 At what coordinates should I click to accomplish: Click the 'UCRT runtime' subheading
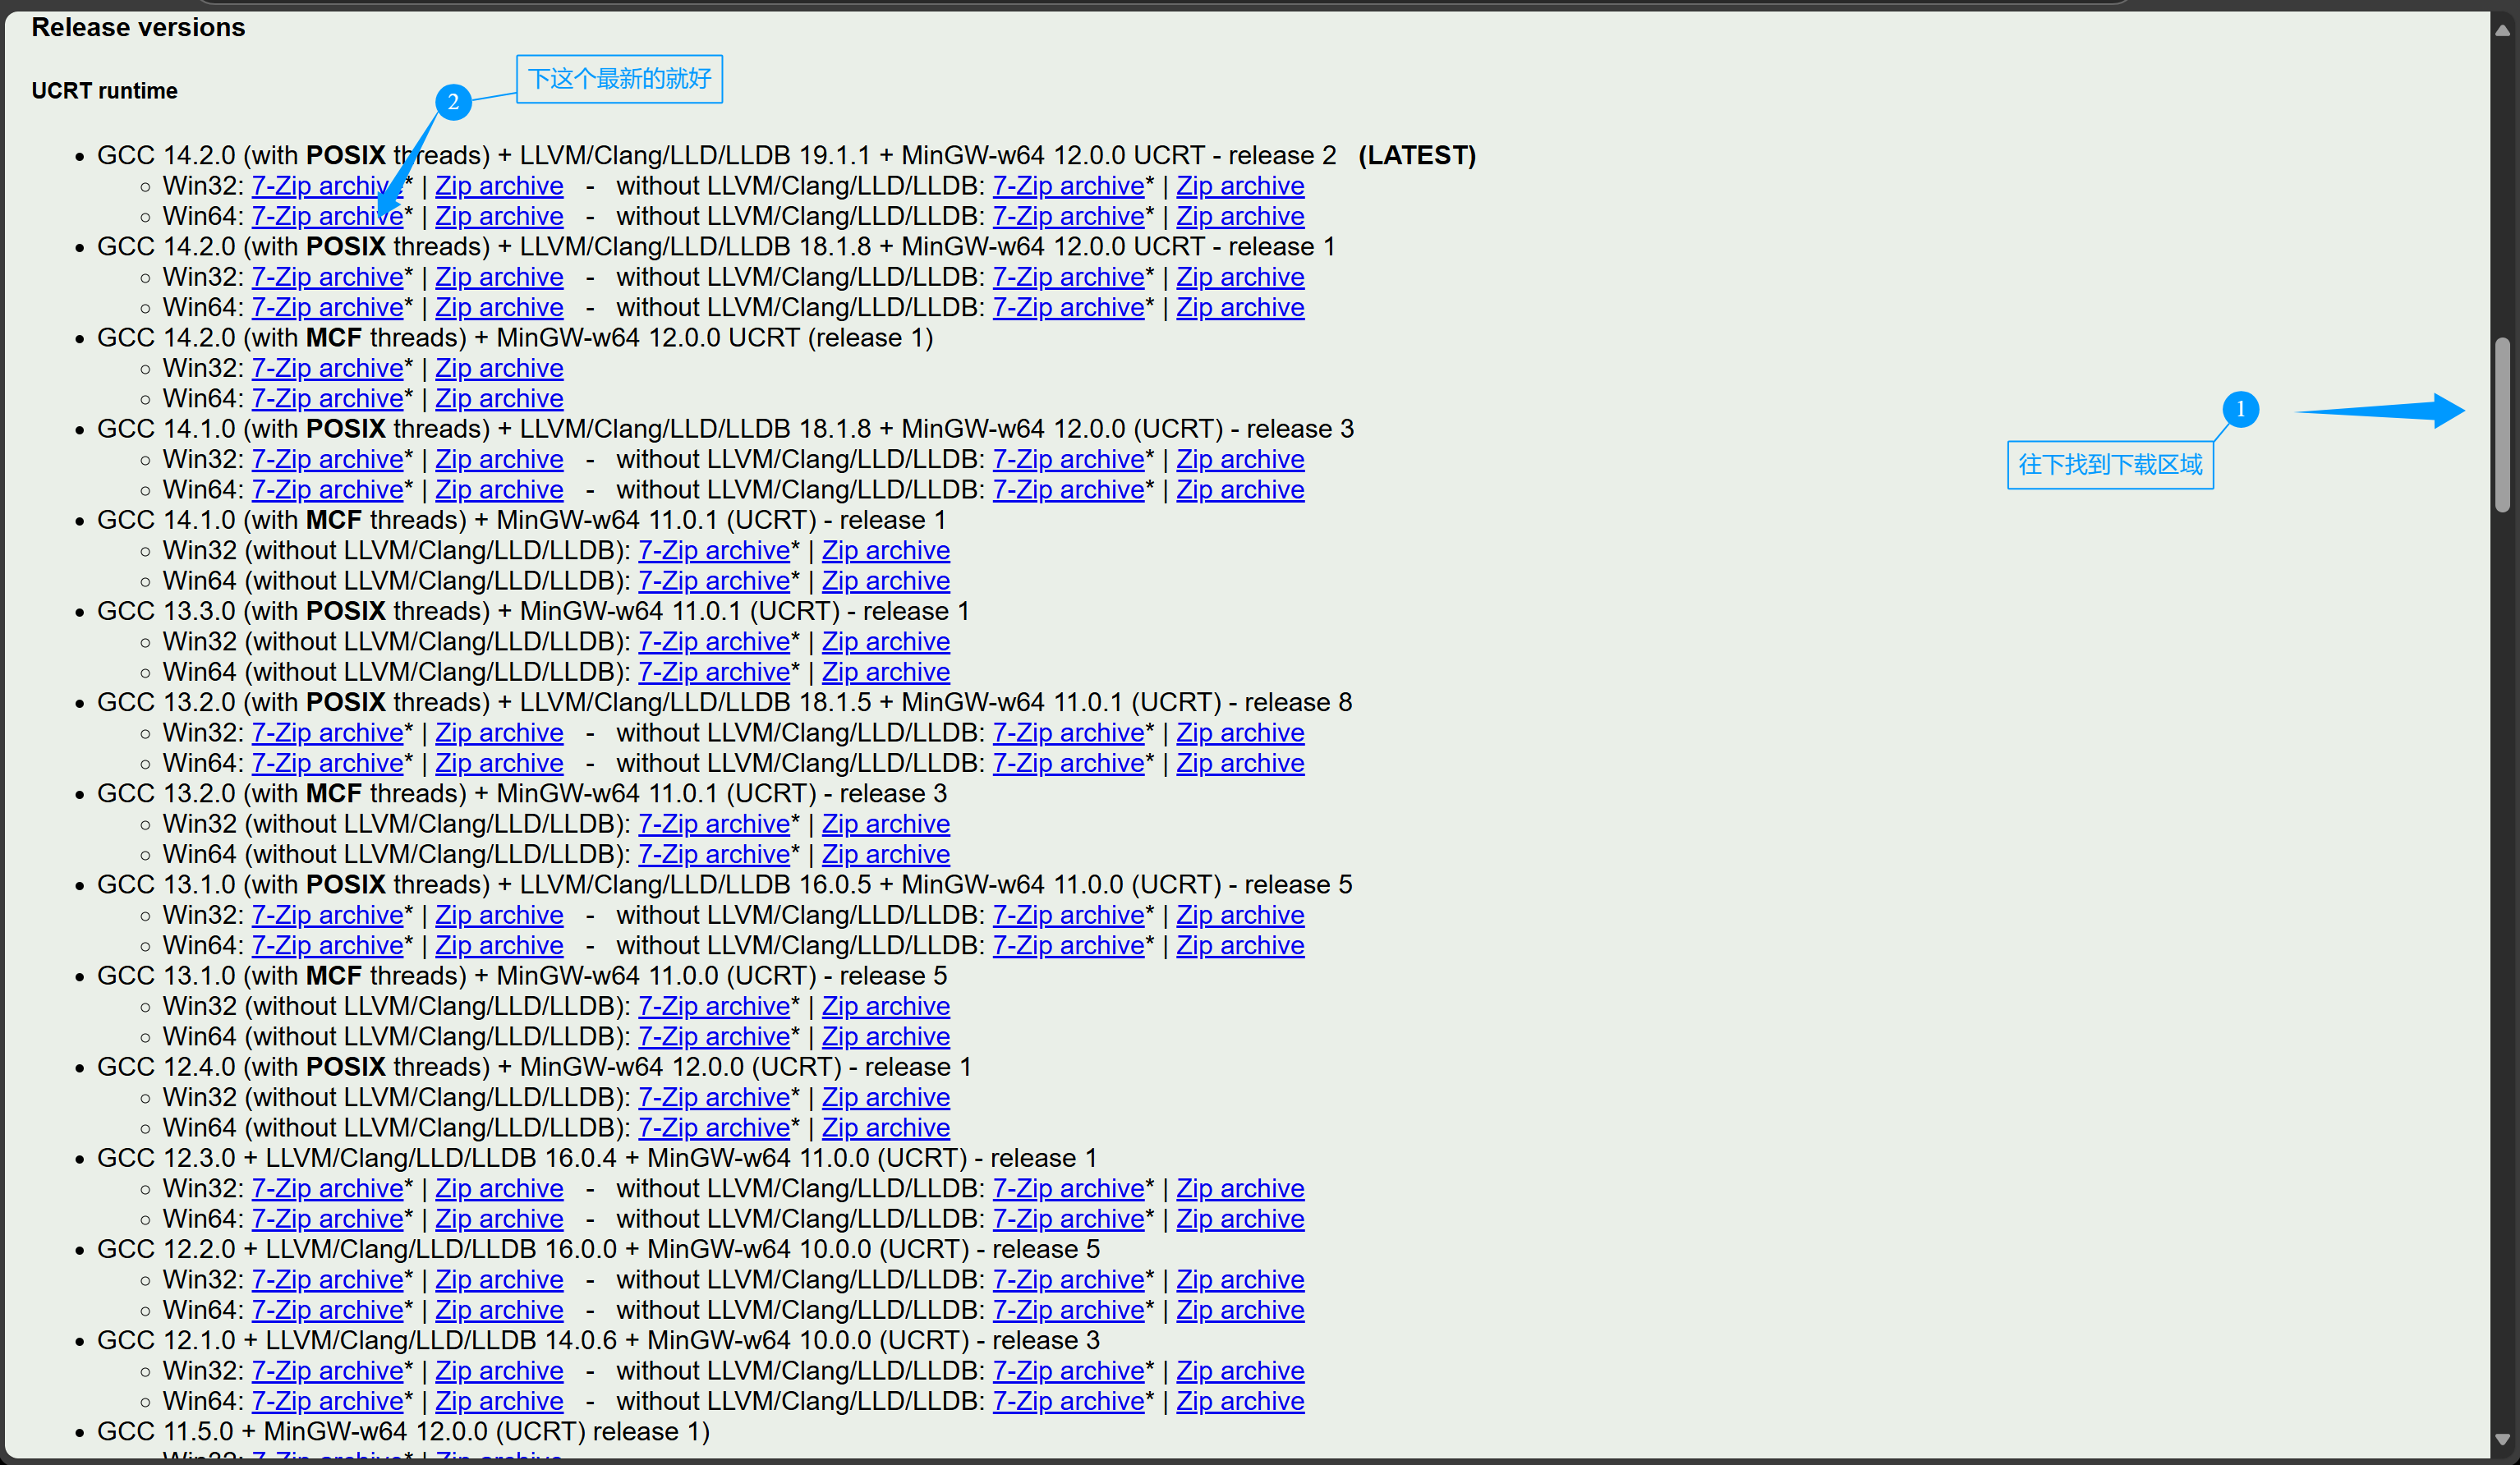[x=104, y=91]
